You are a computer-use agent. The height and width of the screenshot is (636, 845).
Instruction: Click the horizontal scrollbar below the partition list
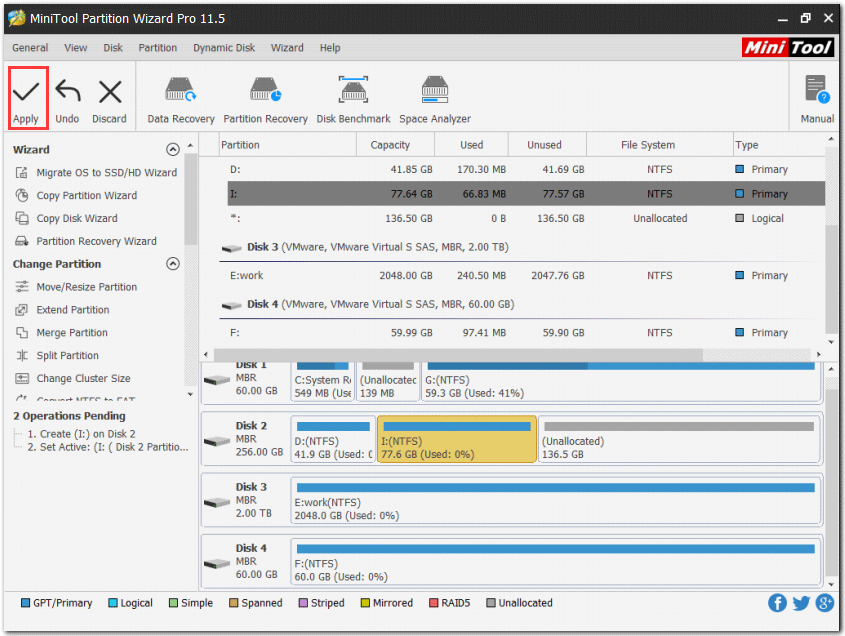pos(450,354)
